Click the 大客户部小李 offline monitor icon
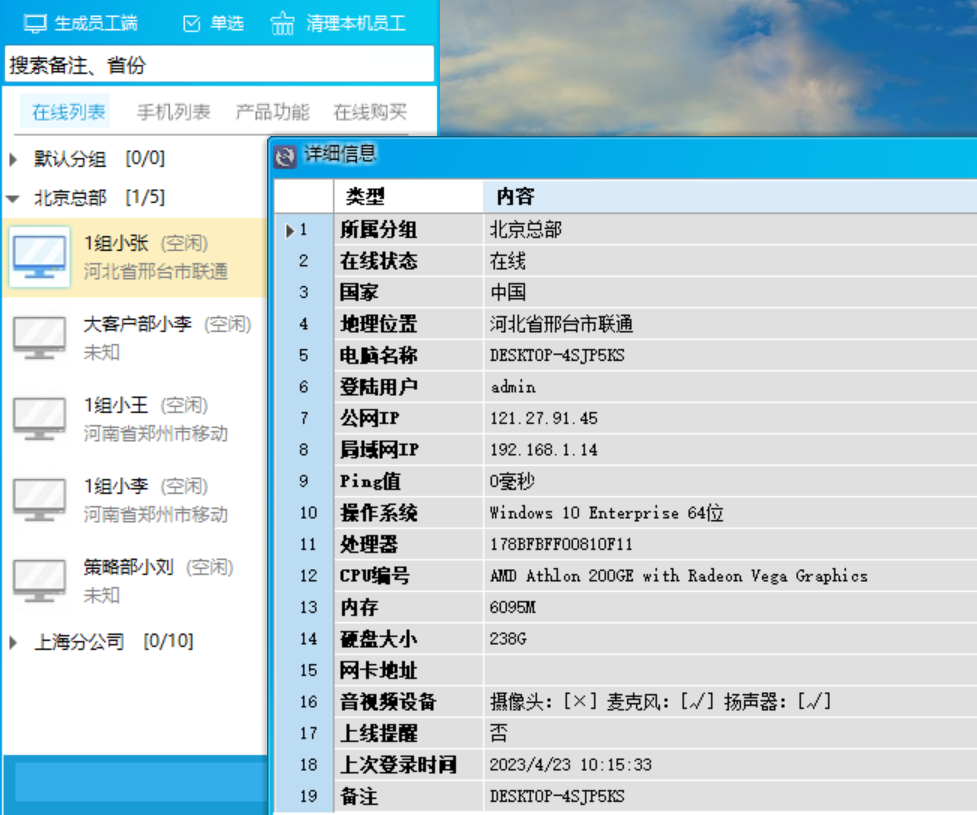 40,338
